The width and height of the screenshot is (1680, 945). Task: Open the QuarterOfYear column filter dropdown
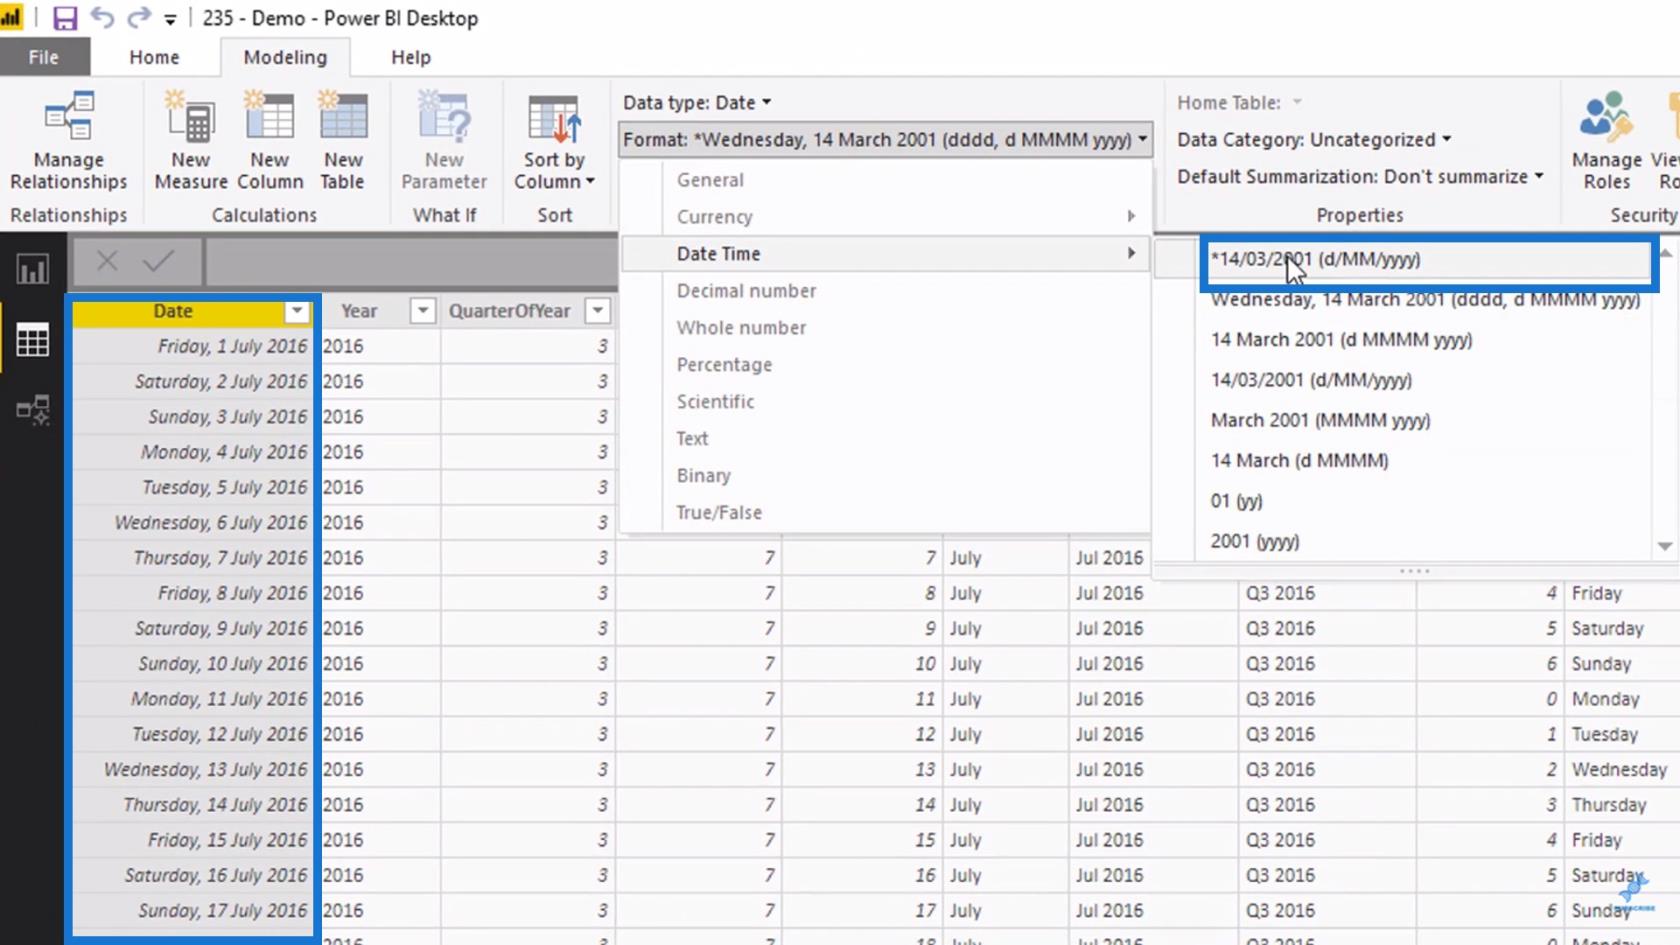(x=597, y=311)
